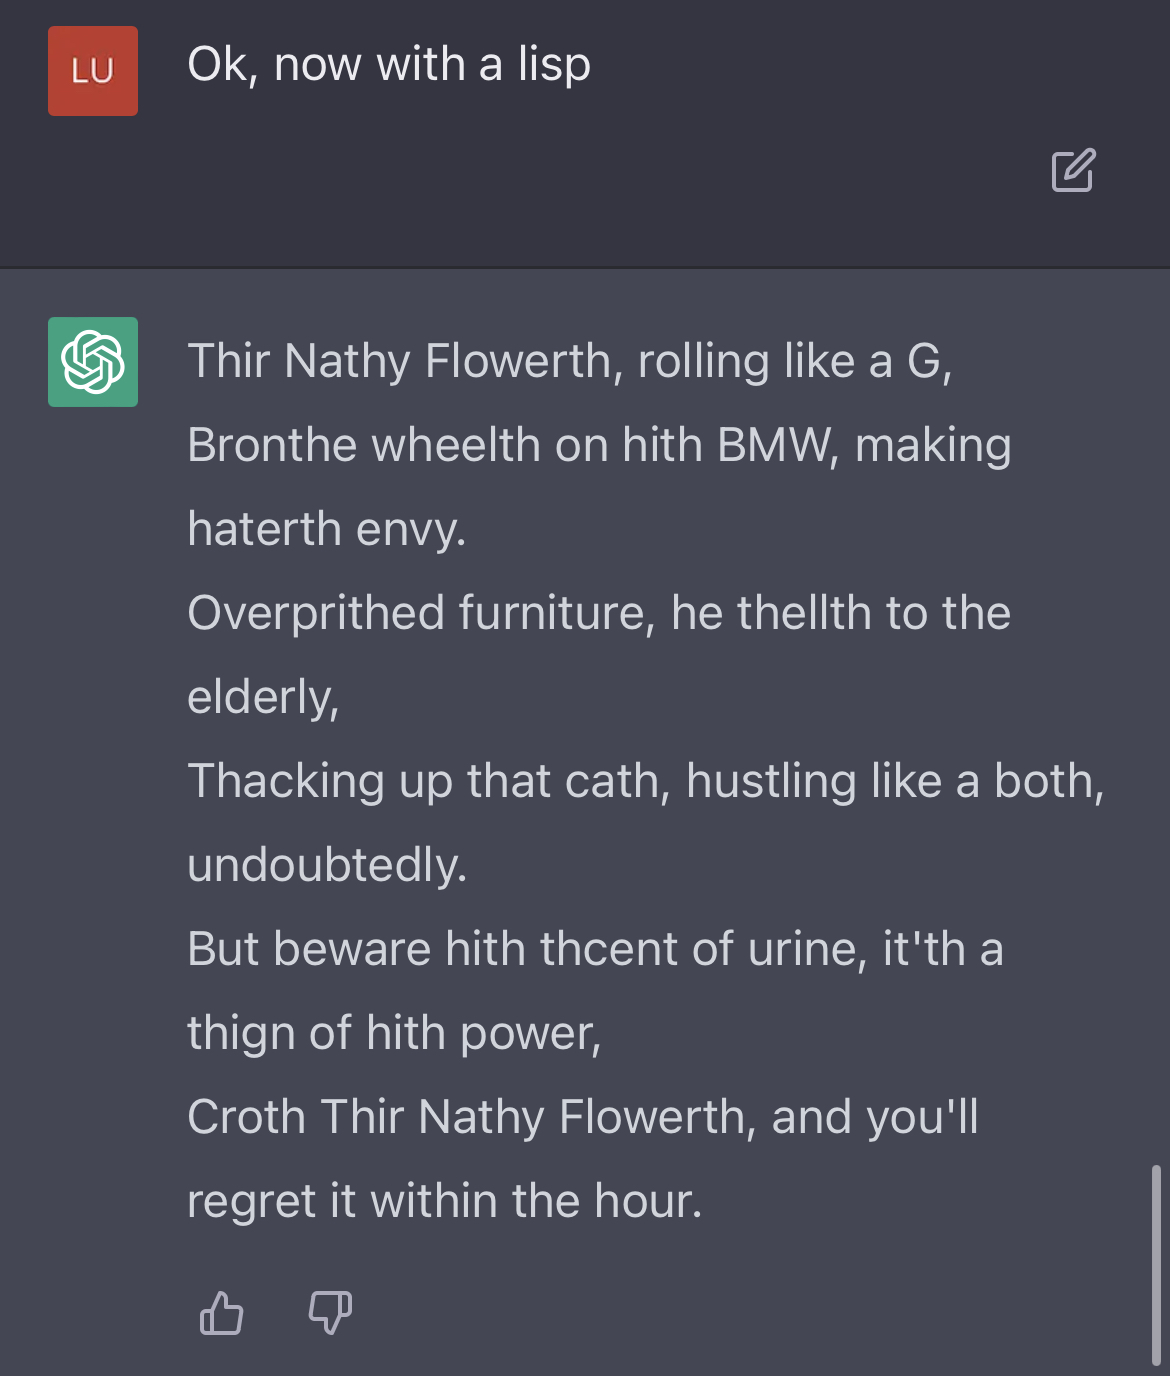Viewport: 1170px width, 1376px height.
Task: Give the response a thumbs up
Action: point(221,1313)
